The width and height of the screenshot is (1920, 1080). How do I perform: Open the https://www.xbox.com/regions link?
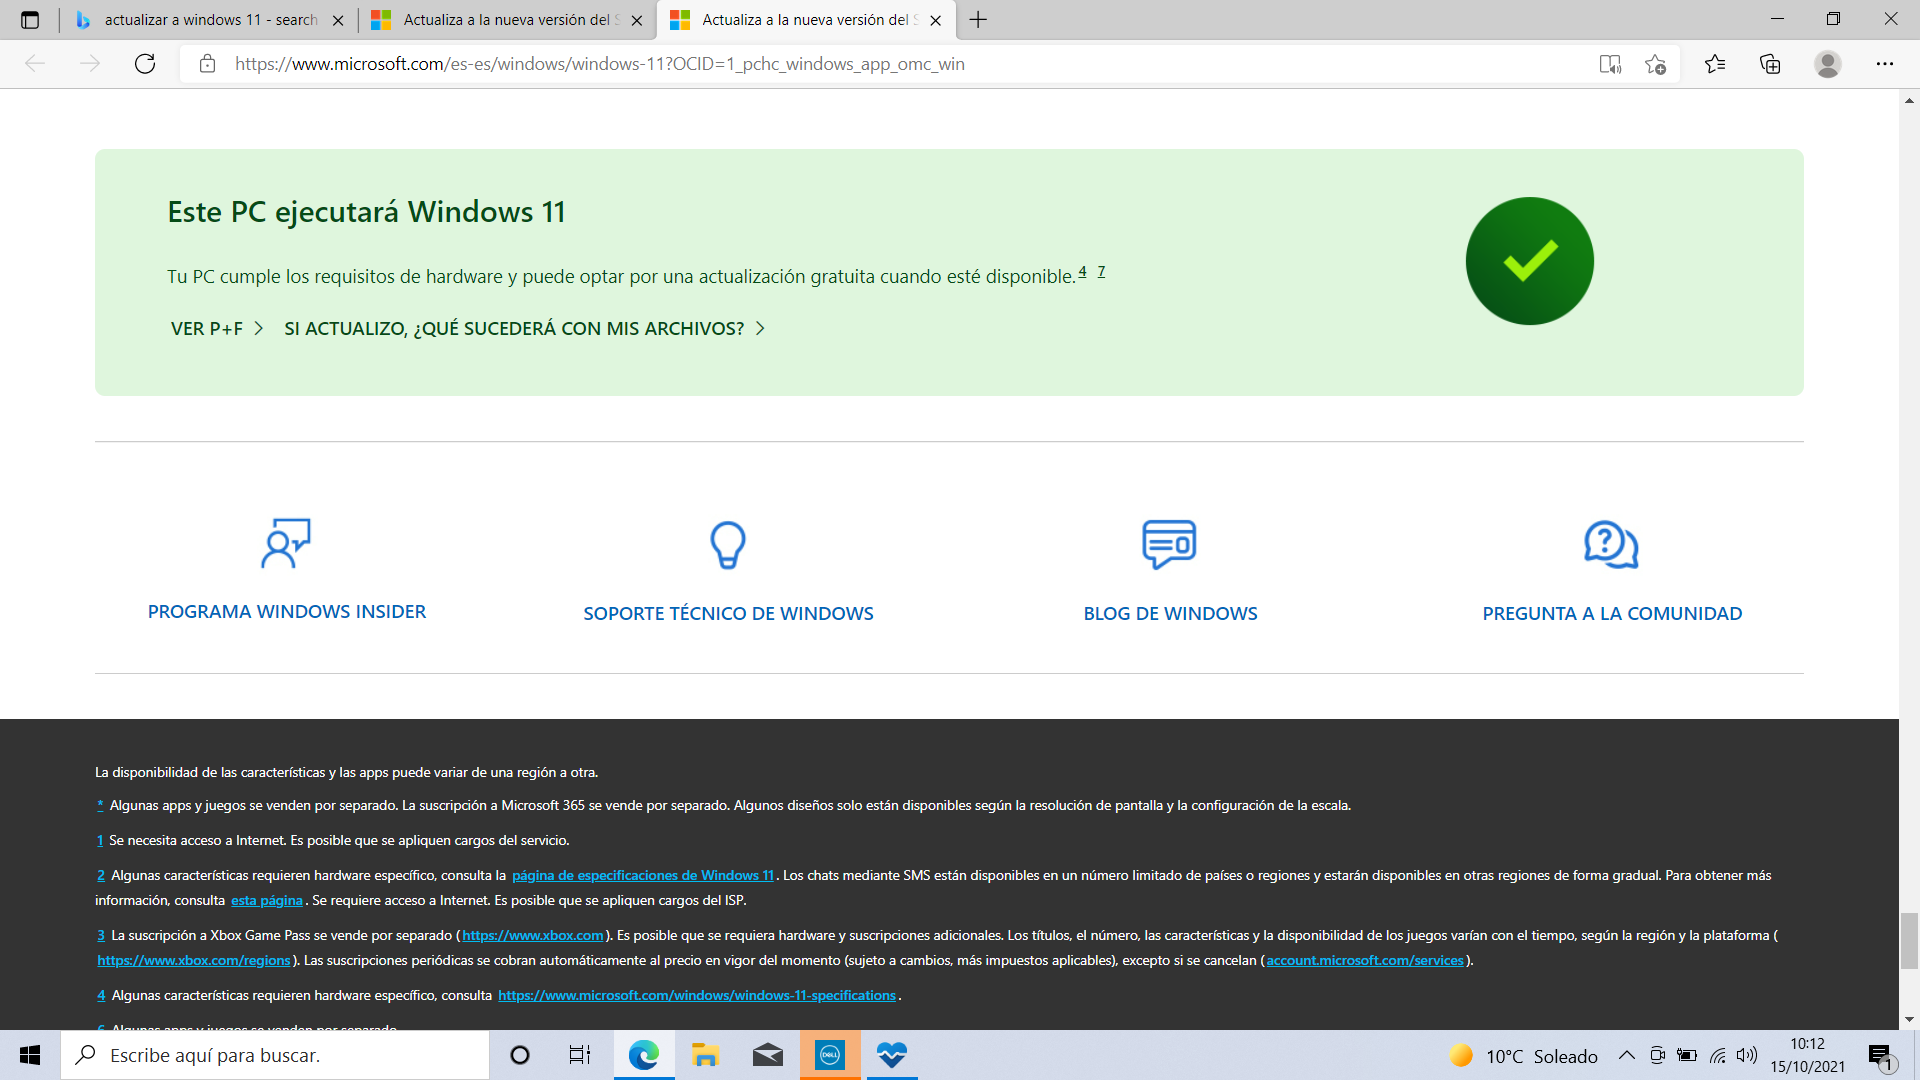(x=194, y=960)
